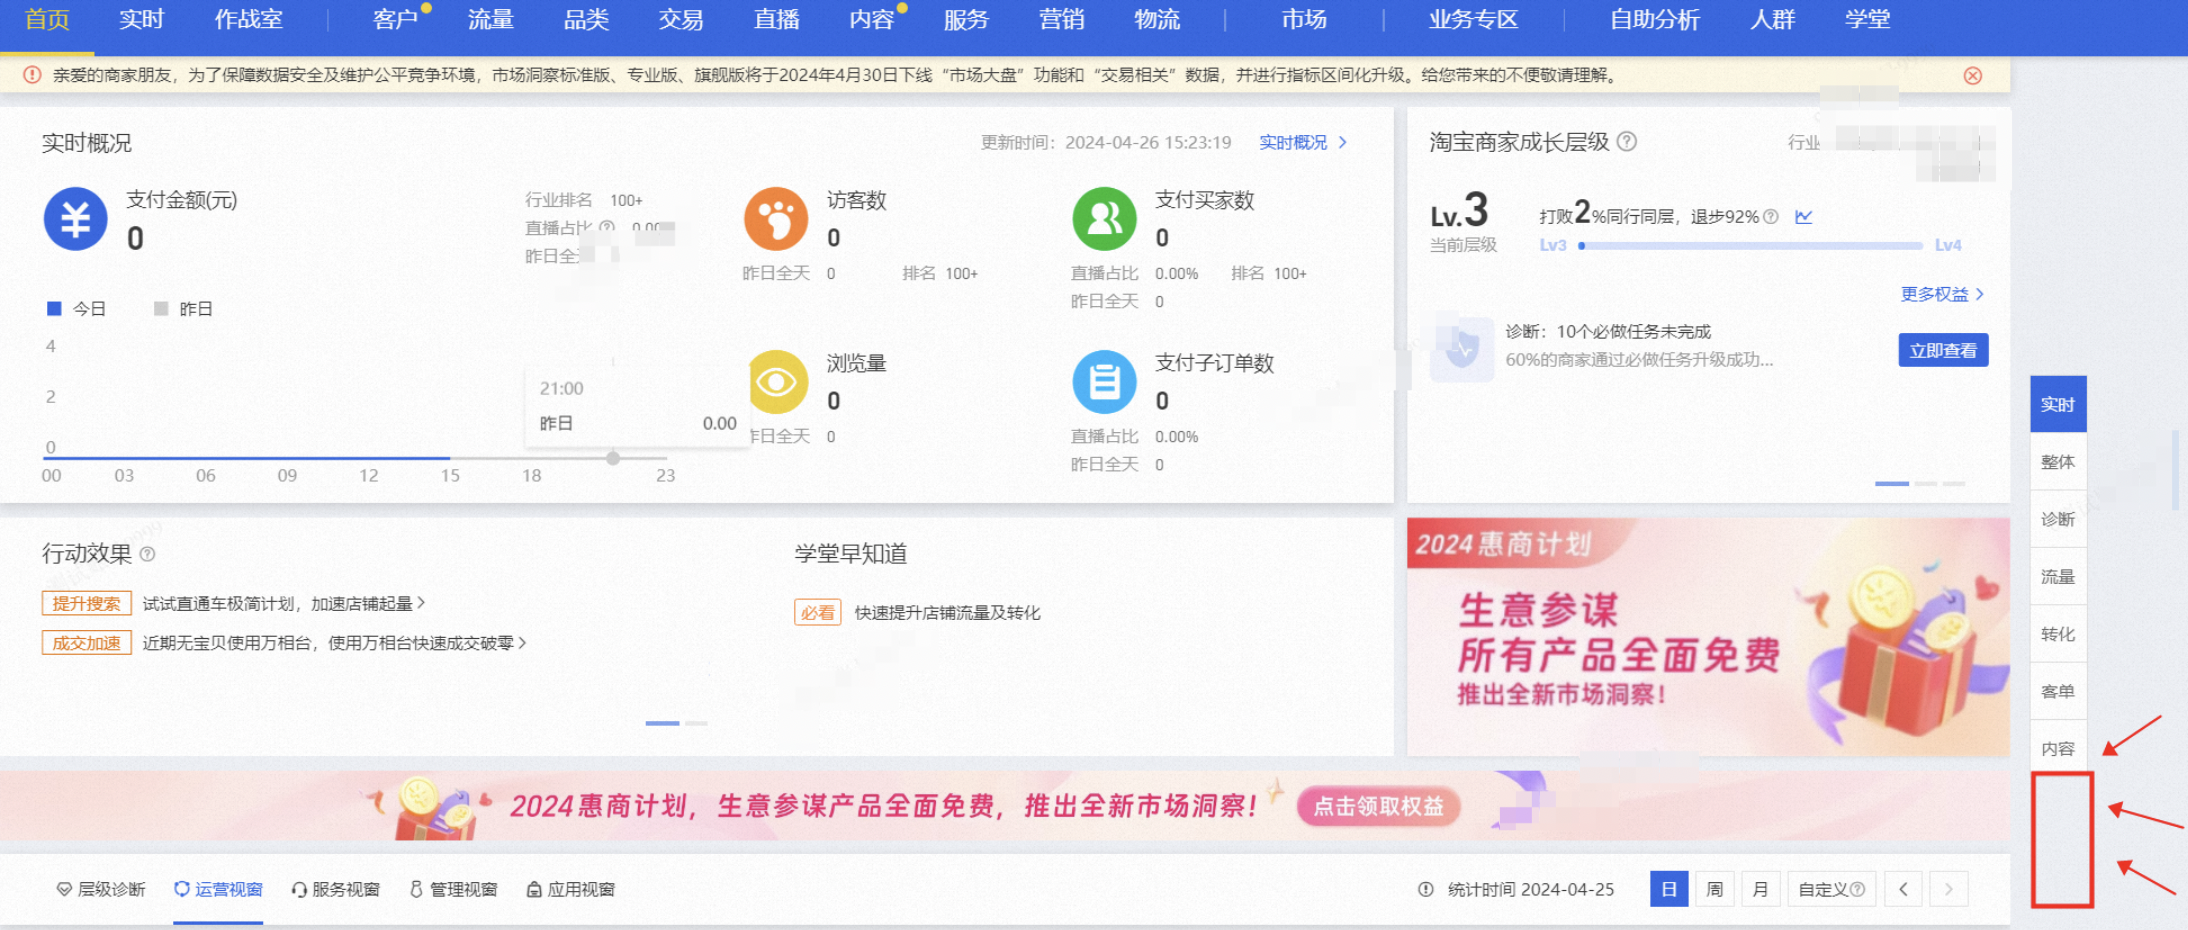Switch to 运营视窗 tab
Image resolution: width=2188 pixels, height=930 pixels.
pyautogui.click(x=218, y=889)
